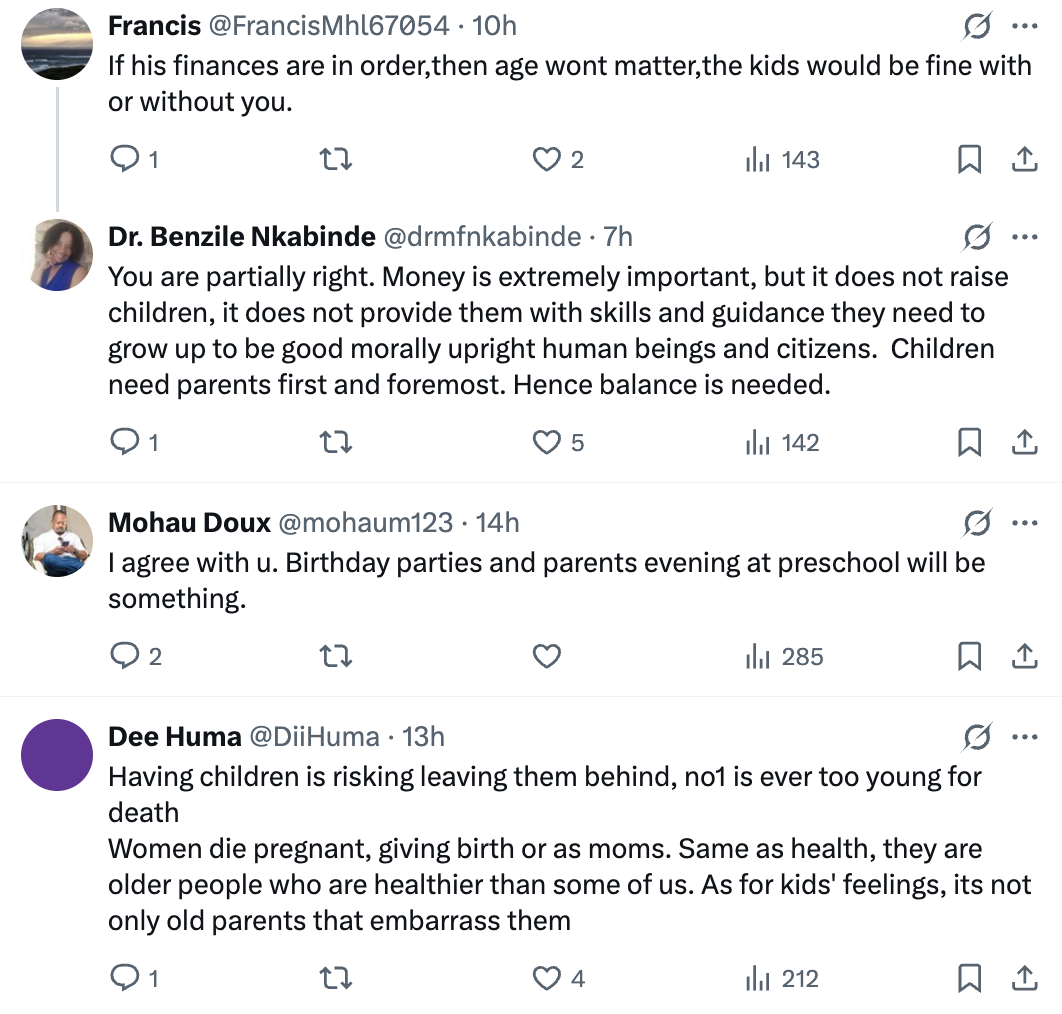Open Grok icon on Dee Huma's tweet
Screen dimensions: 1062x1014
[977, 738]
